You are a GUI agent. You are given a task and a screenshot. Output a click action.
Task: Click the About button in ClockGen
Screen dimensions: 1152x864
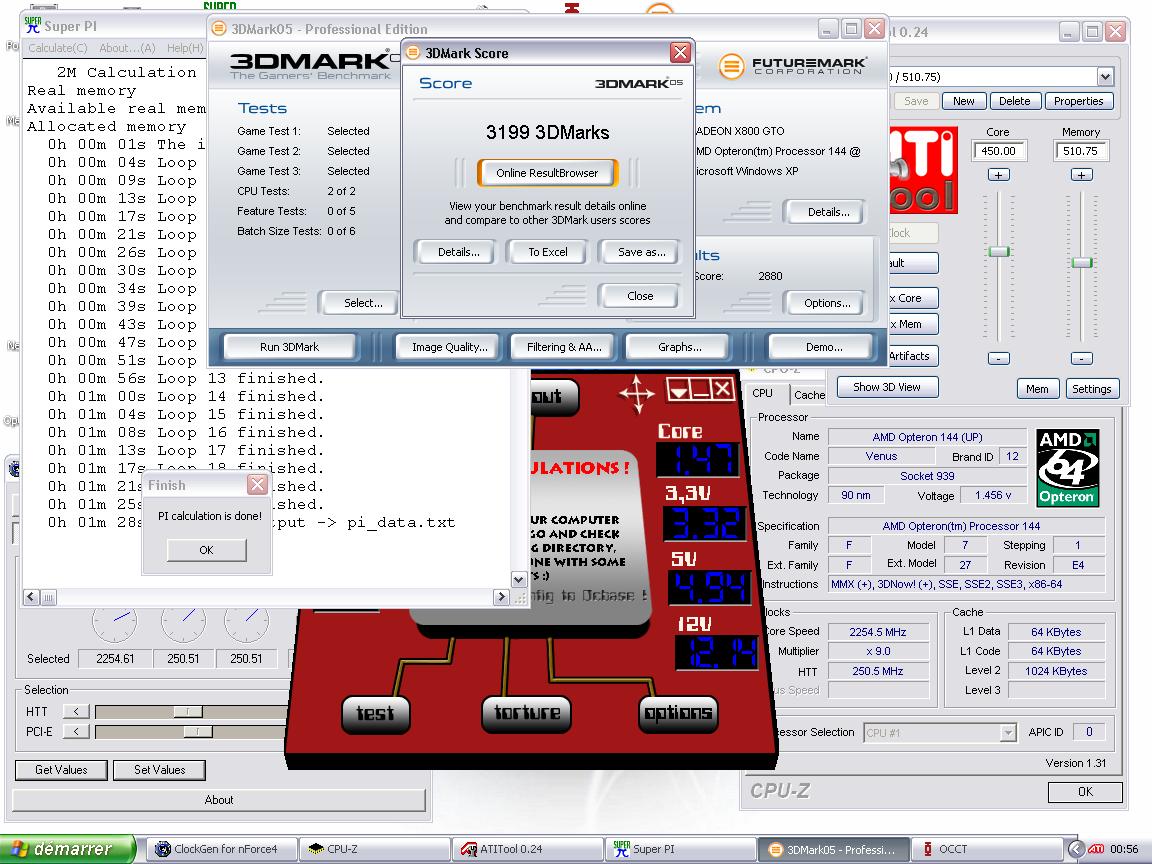point(219,800)
